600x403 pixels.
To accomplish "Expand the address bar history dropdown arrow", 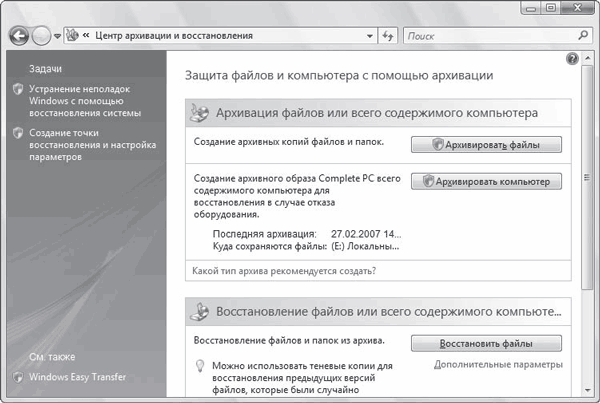I will pyautogui.click(x=367, y=36).
